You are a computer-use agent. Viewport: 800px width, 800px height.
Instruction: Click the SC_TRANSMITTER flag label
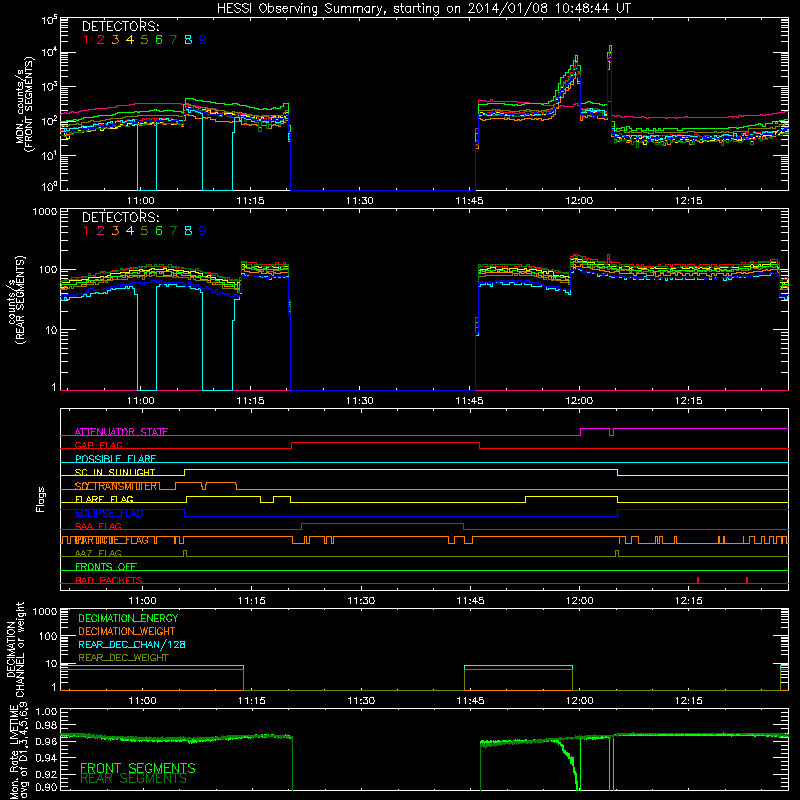click(x=116, y=486)
